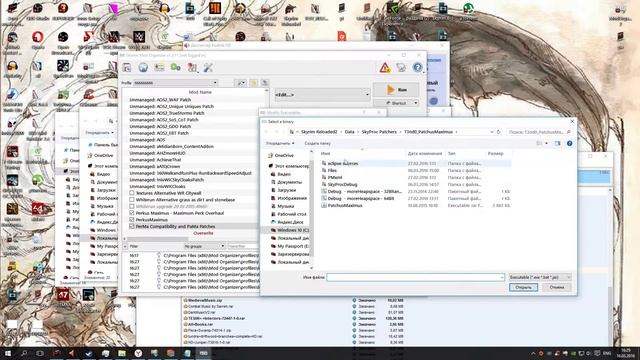Click the Имя файла input field
Screen dimensions: 640x360
416,277
